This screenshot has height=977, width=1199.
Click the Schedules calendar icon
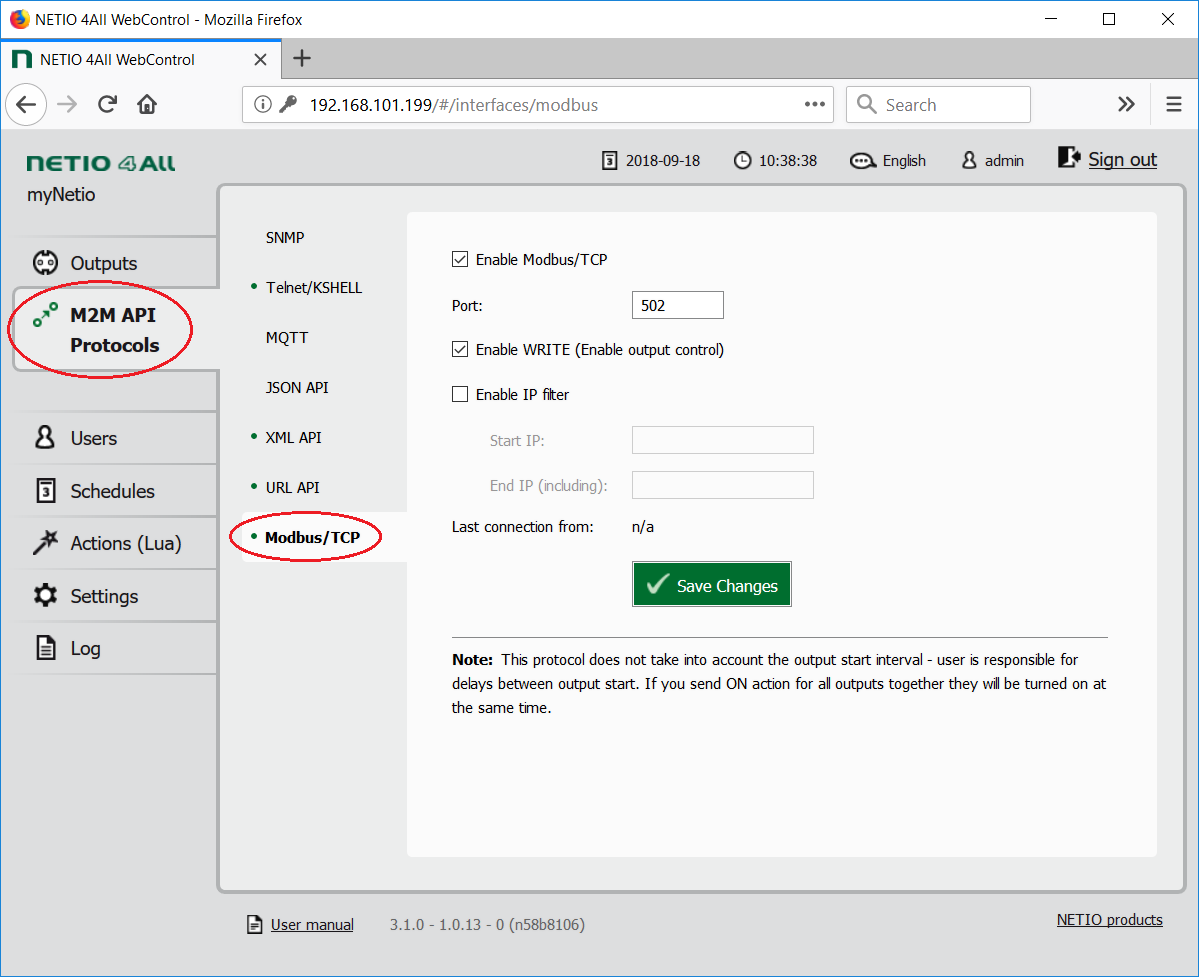tap(46, 490)
